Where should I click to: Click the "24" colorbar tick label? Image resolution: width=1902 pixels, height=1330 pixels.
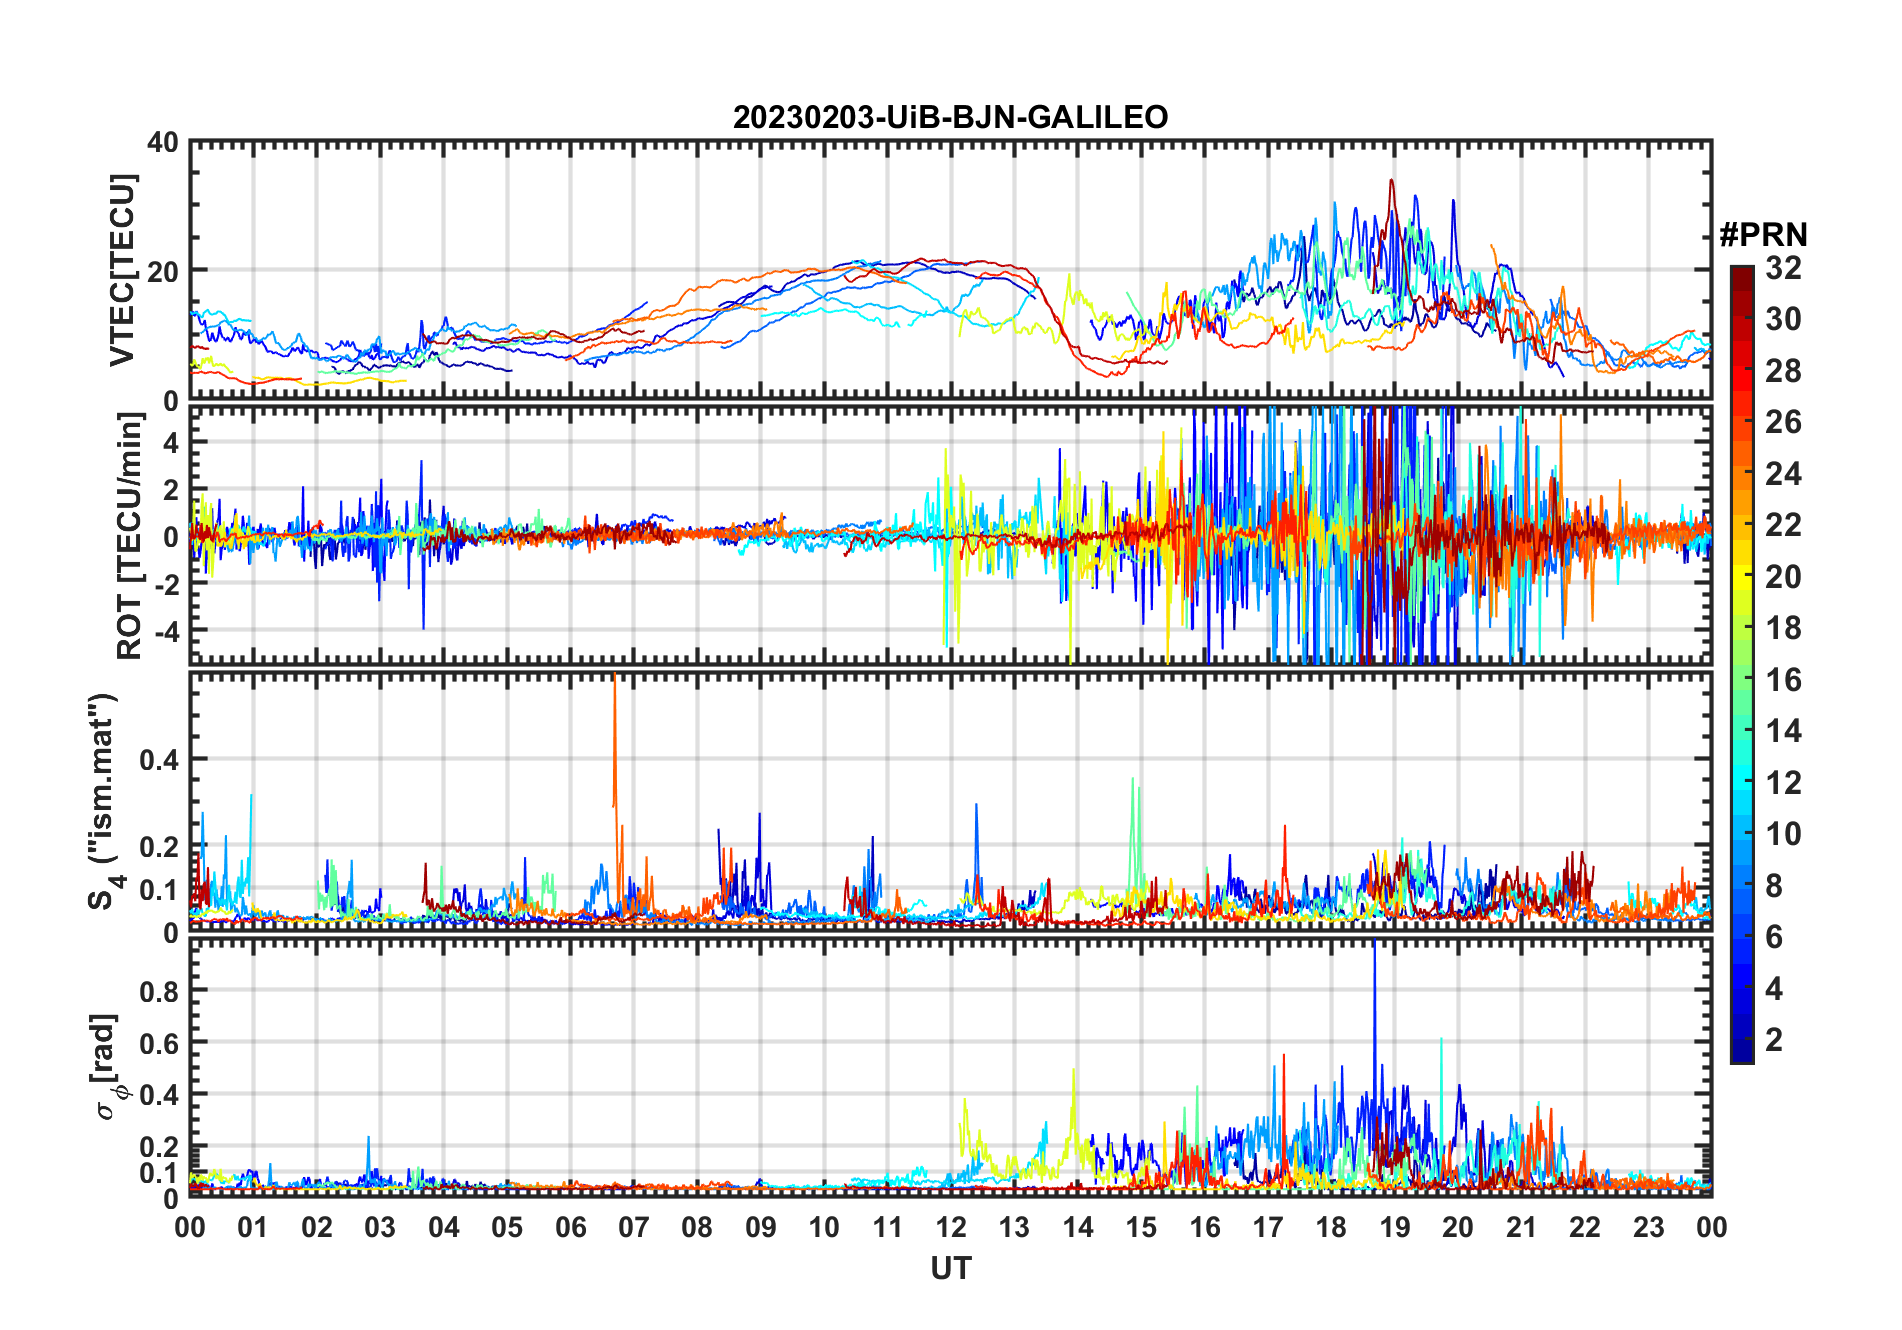pyautogui.click(x=1783, y=474)
